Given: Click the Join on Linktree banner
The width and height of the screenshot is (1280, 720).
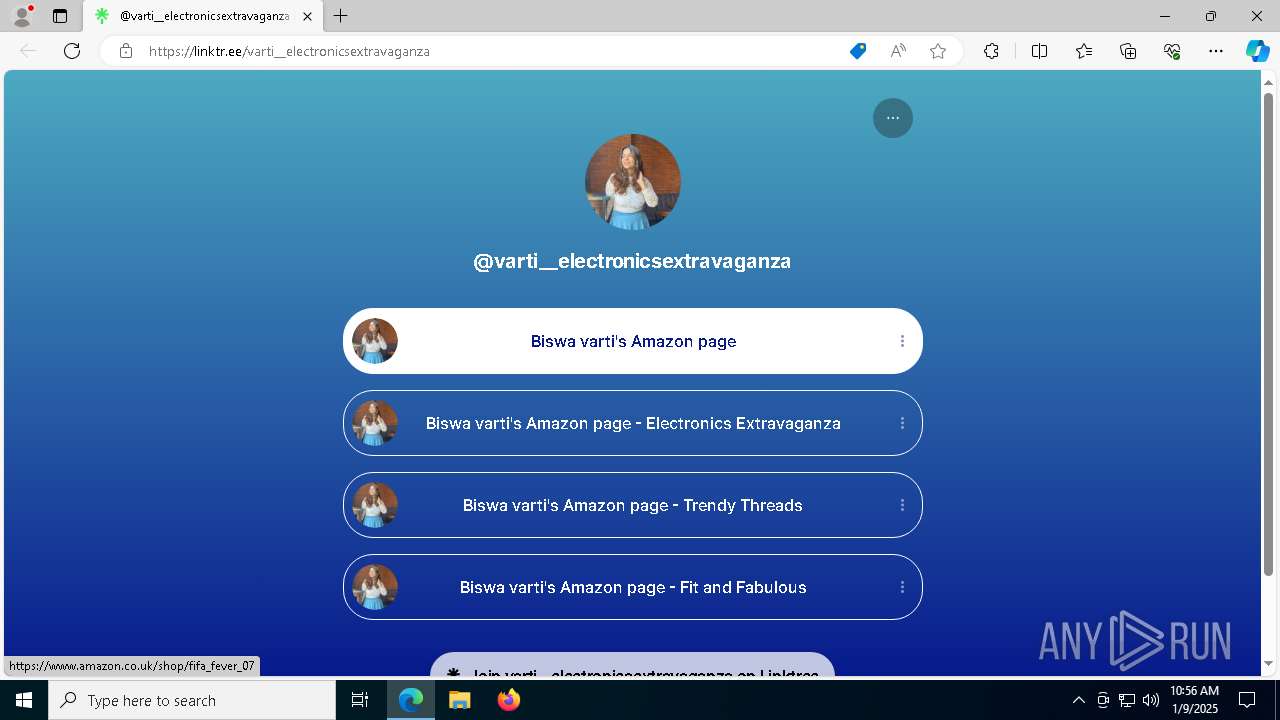Looking at the screenshot, I should click(x=632, y=666).
